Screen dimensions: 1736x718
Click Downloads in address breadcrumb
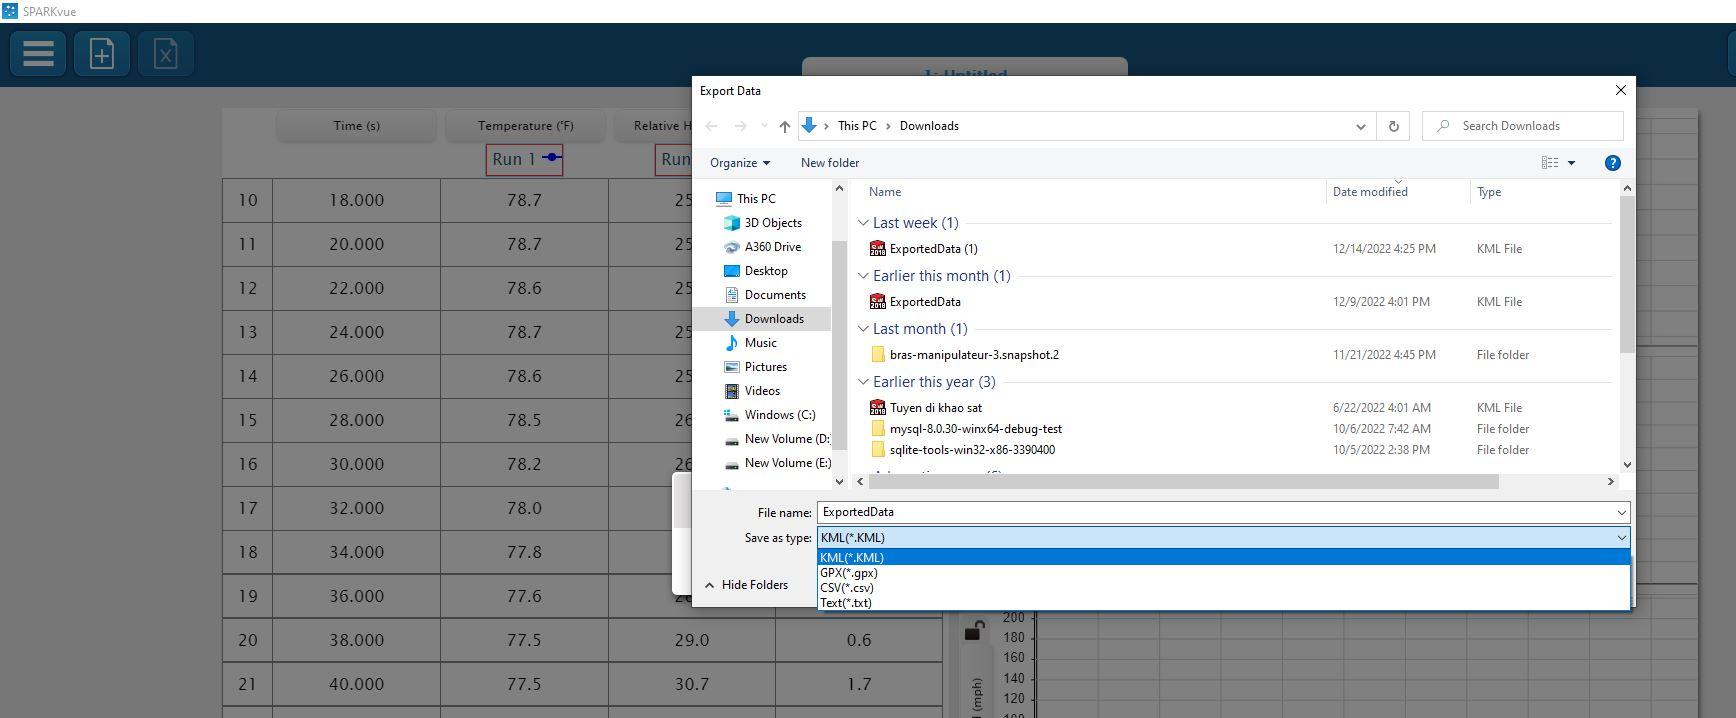pyautogui.click(x=929, y=126)
